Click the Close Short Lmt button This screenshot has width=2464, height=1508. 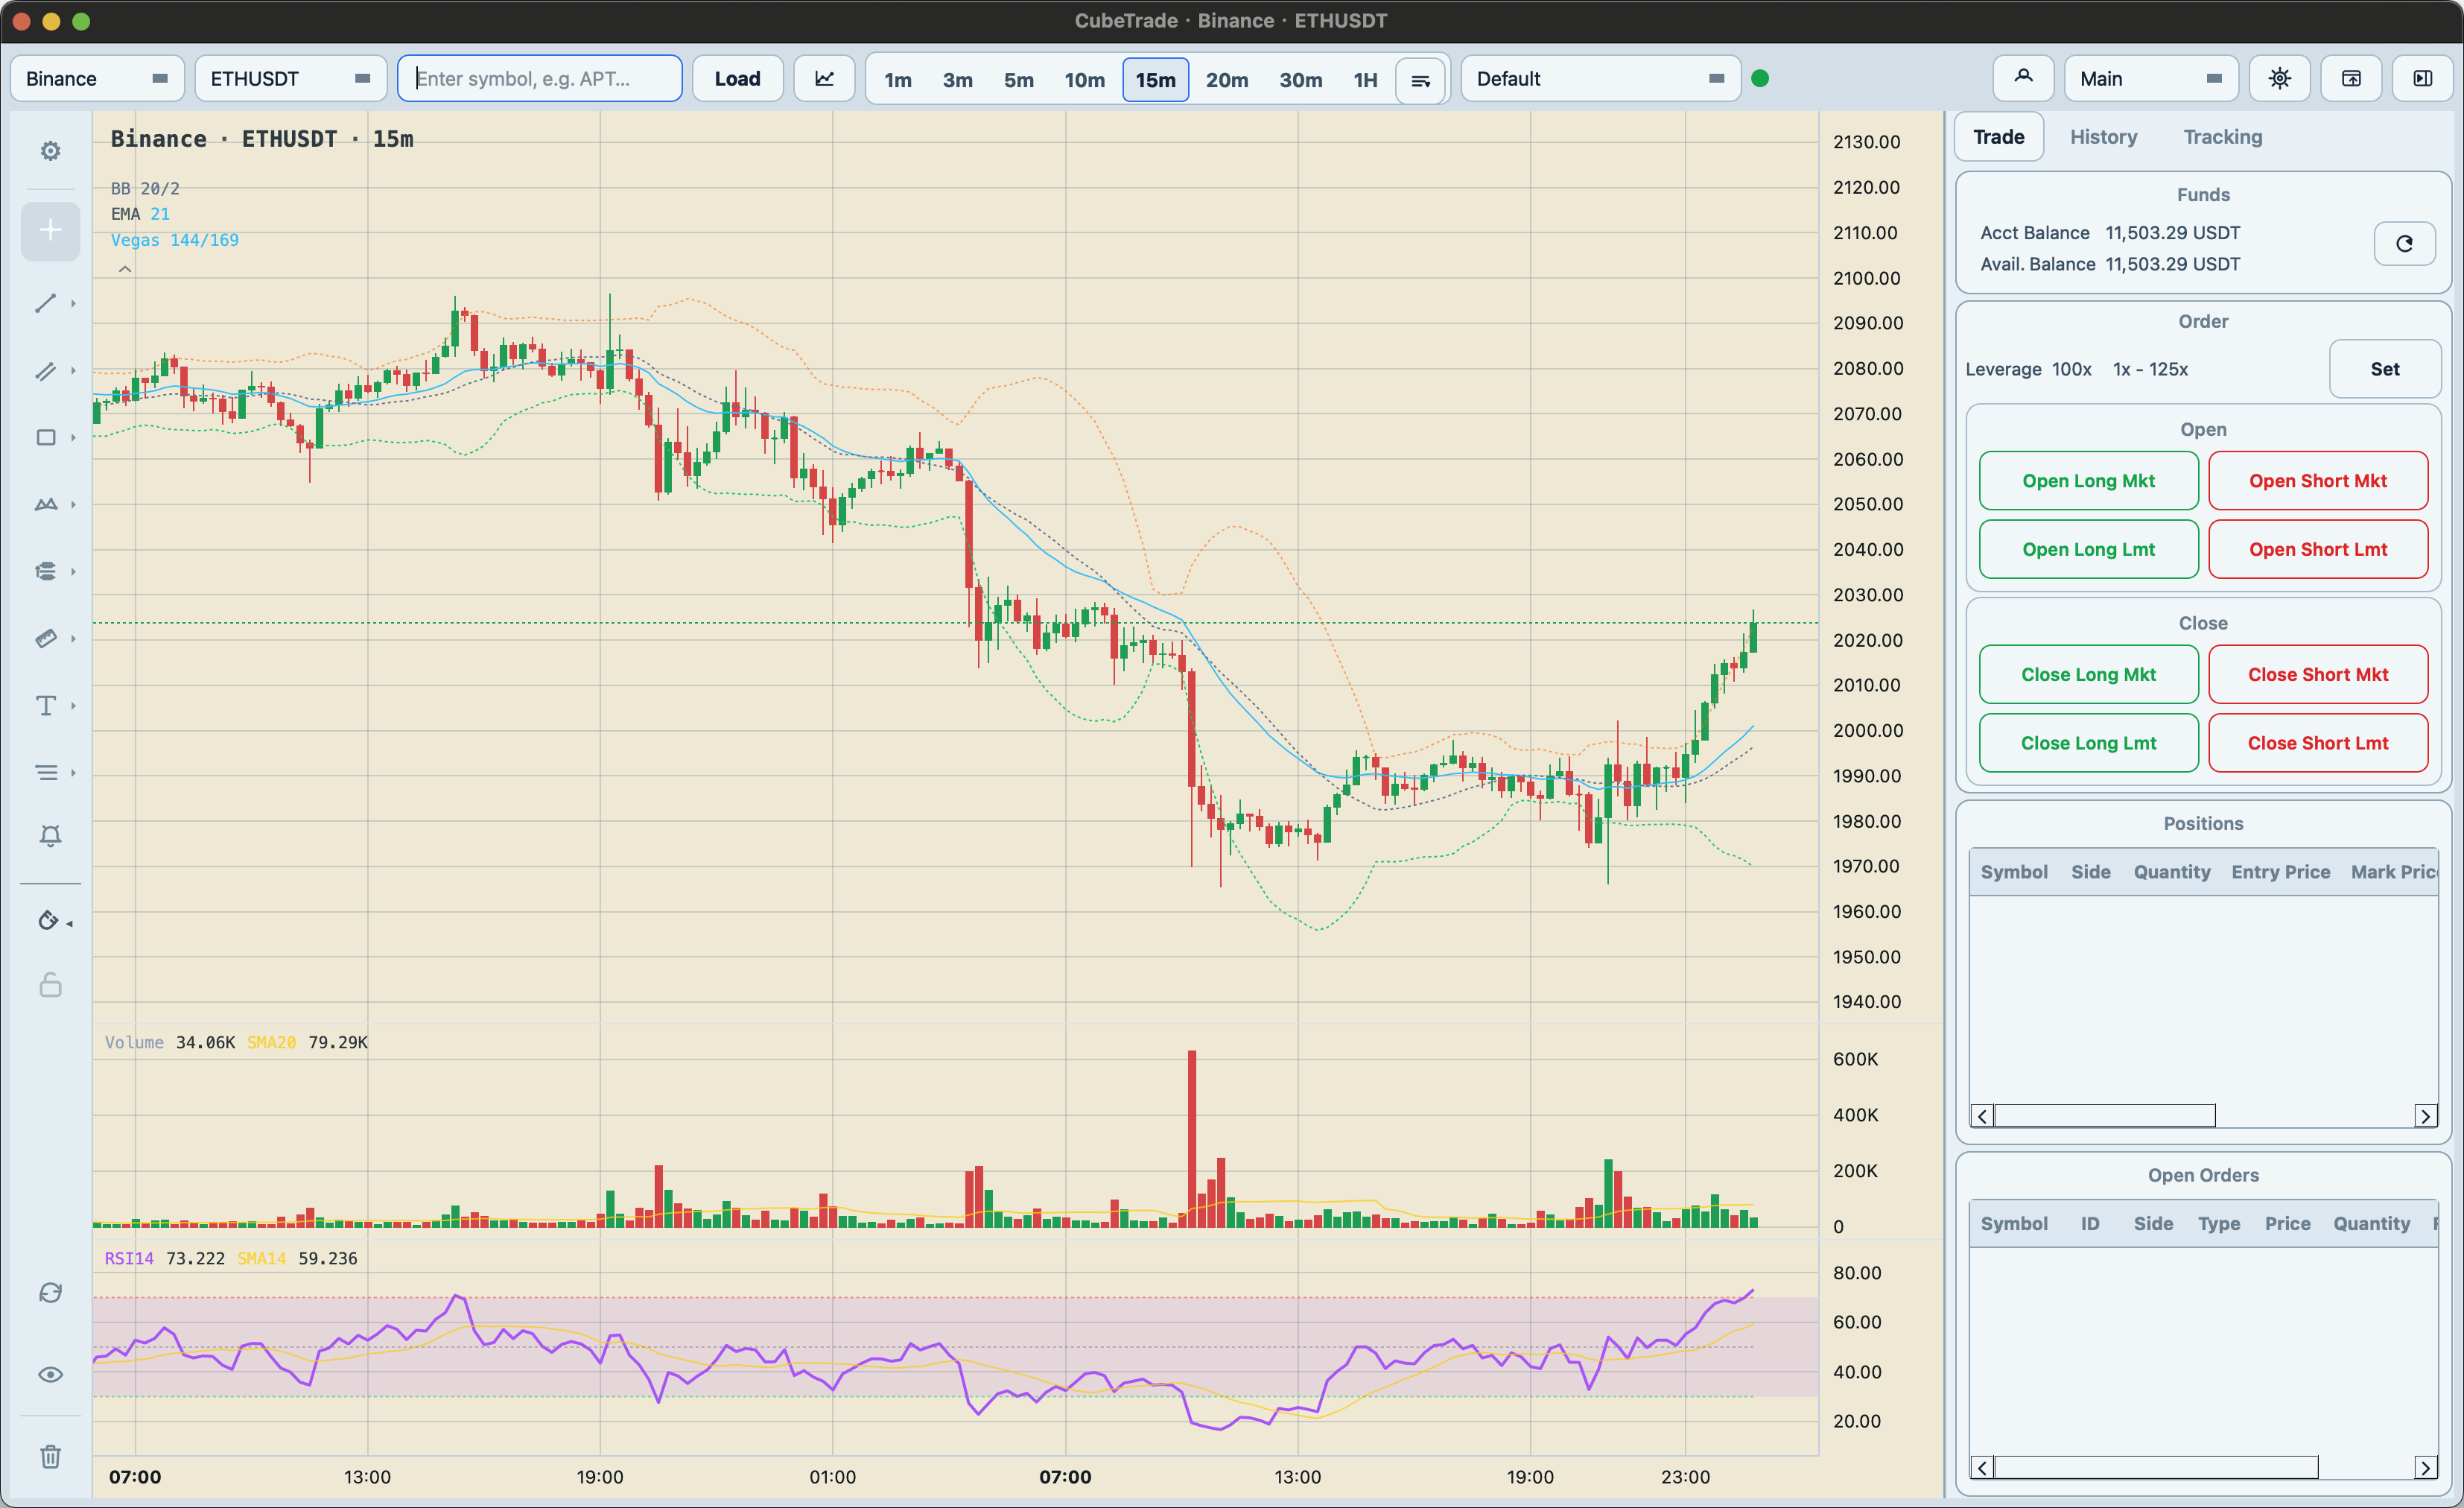pos(2317,743)
